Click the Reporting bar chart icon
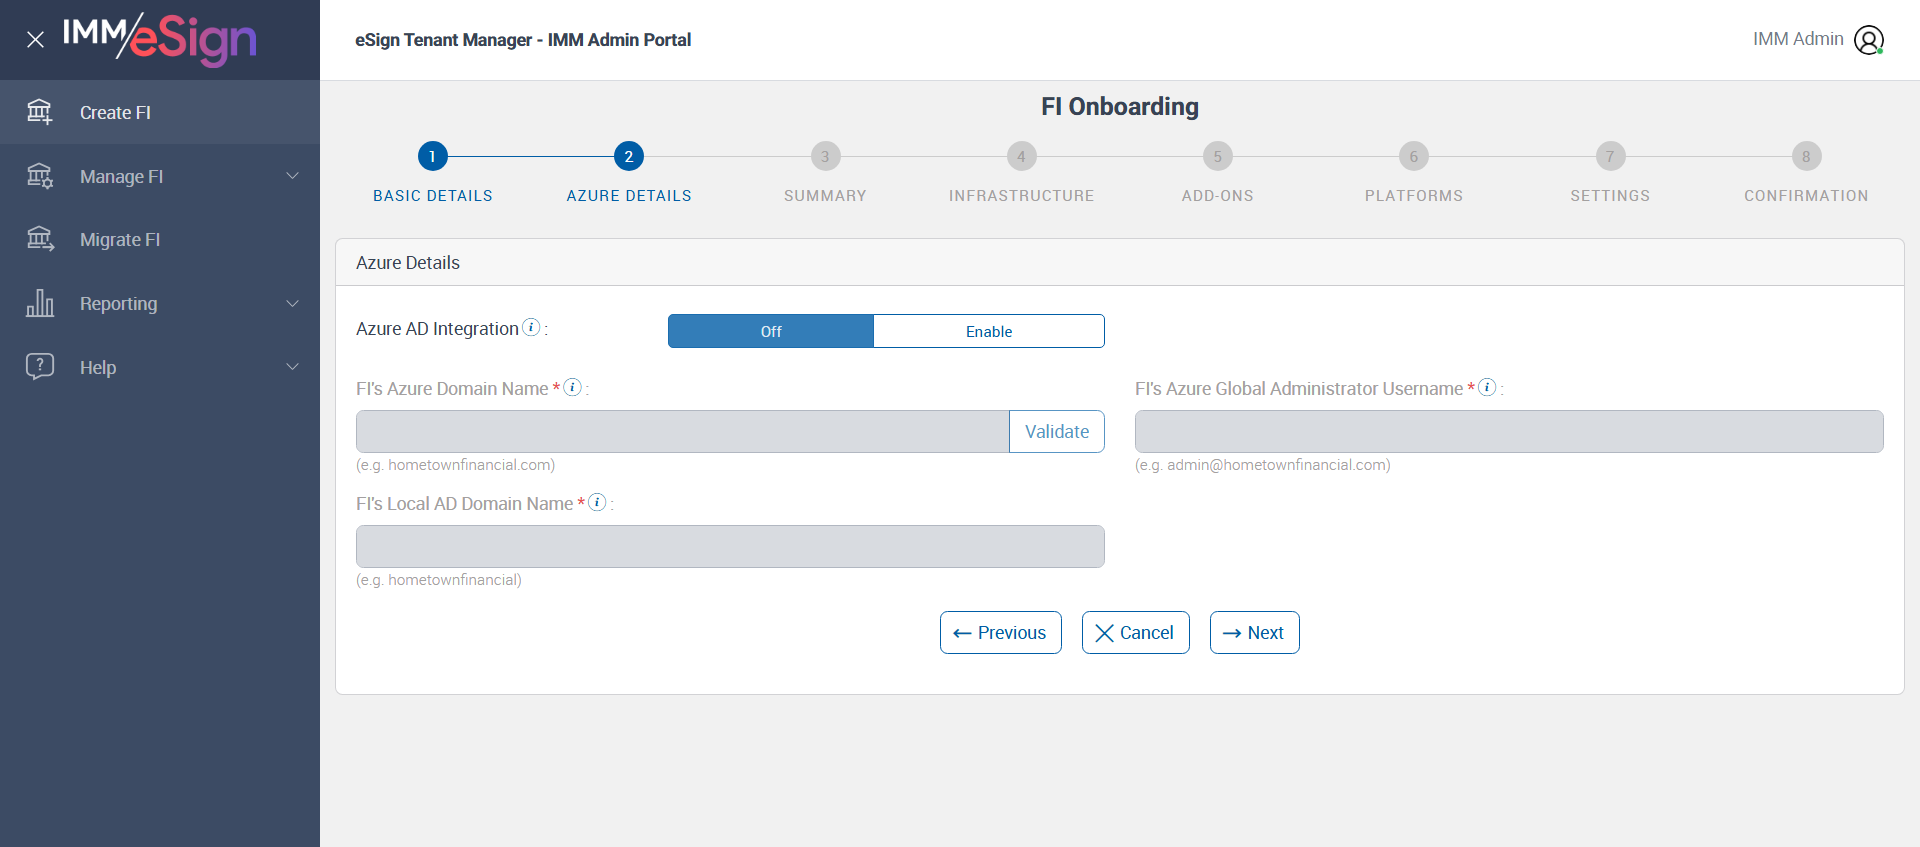1920x847 pixels. click(40, 303)
